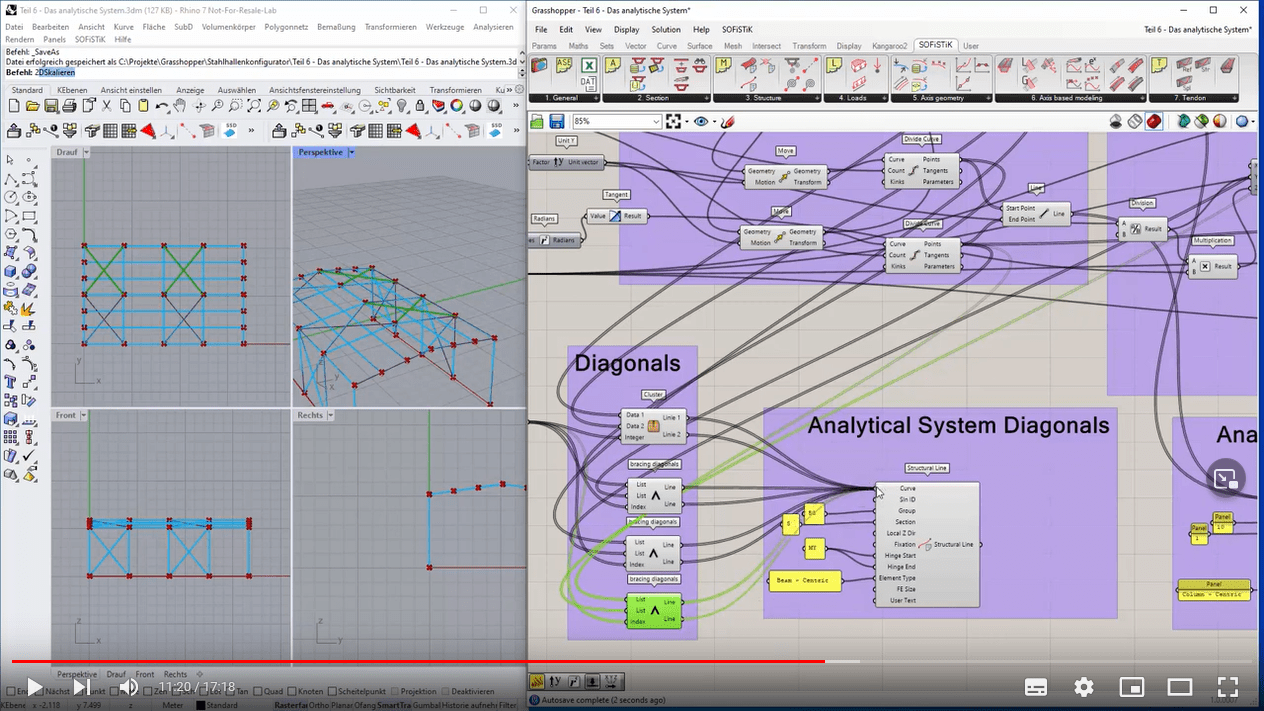Open the Grasshopper save file icon
The height and width of the screenshot is (711, 1264).
(558, 121)
